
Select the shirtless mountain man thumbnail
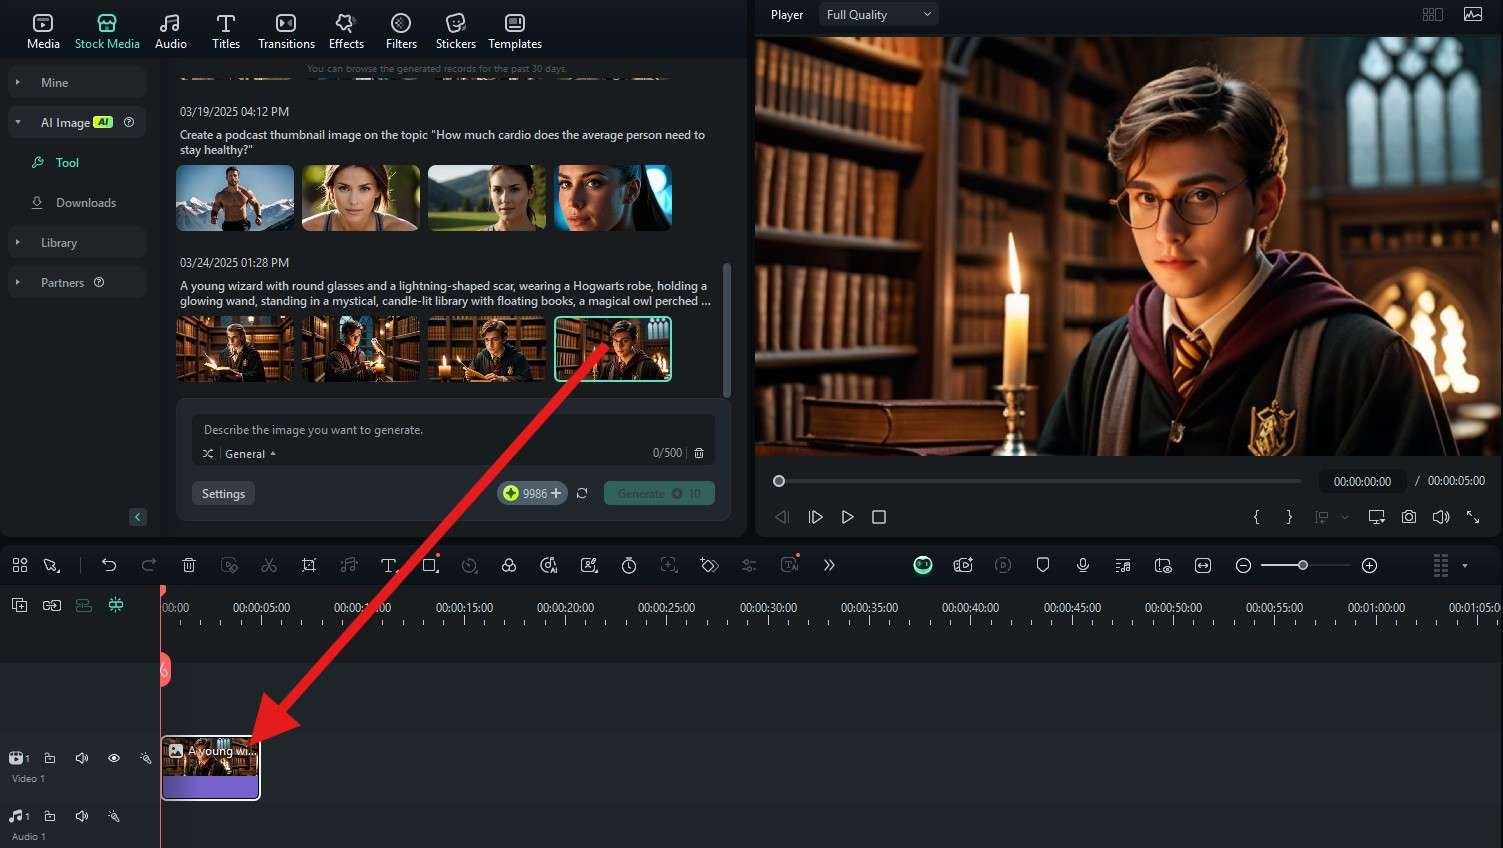pyautogui.click(x=235, y=198)
